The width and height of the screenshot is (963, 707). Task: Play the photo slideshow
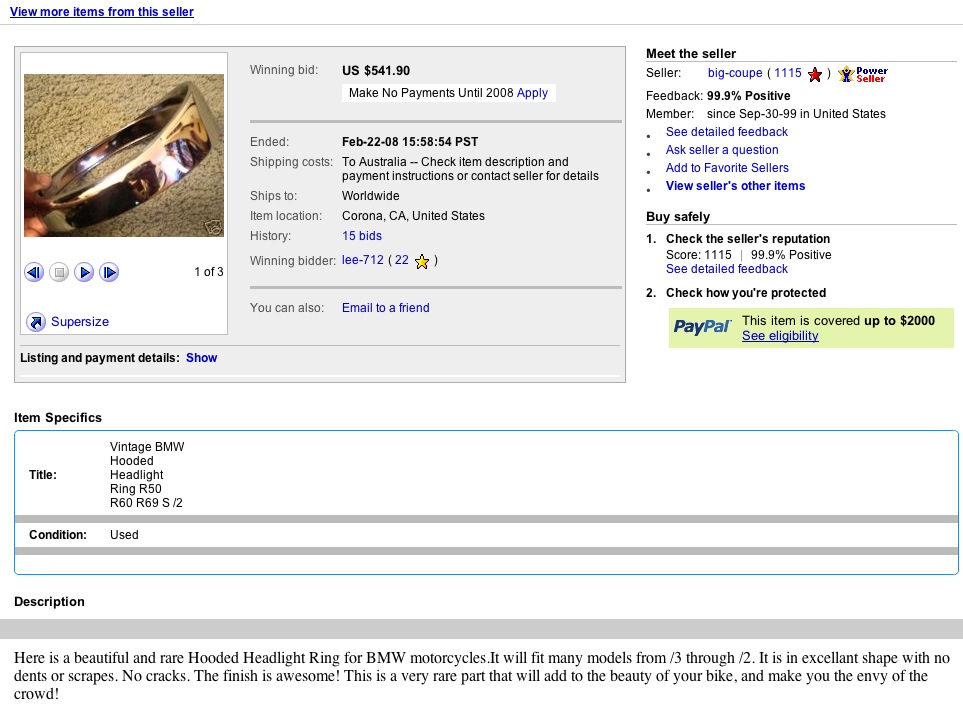tap(84, 272)
